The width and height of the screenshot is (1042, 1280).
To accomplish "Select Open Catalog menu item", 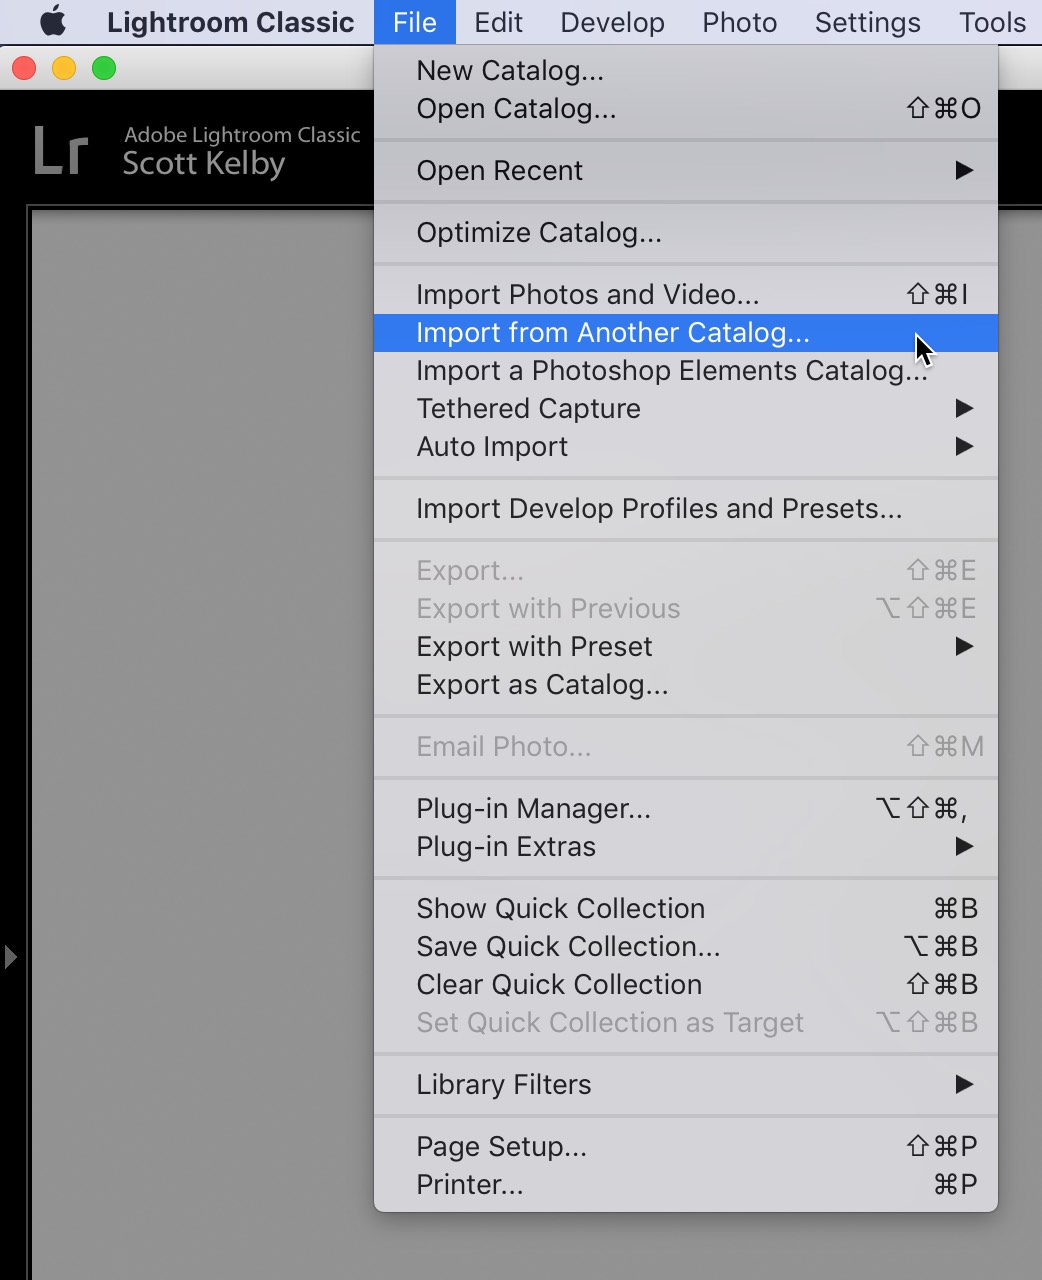I will coord(686,109).
